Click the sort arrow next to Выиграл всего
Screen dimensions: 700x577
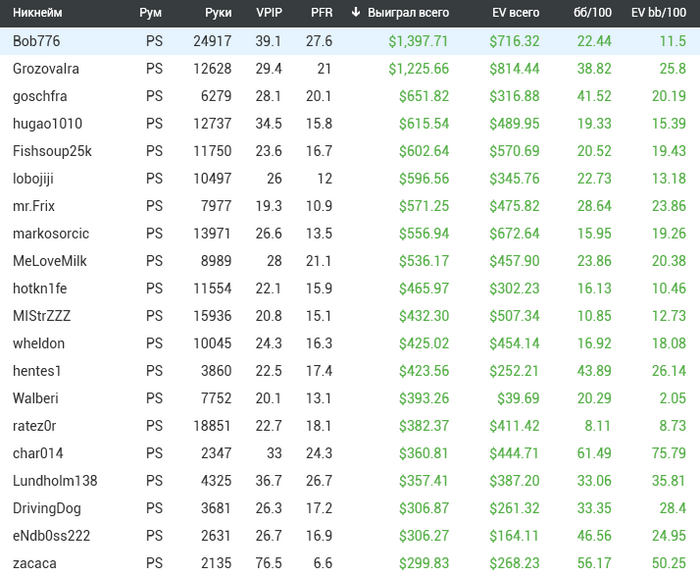click(x=355, y=12)
